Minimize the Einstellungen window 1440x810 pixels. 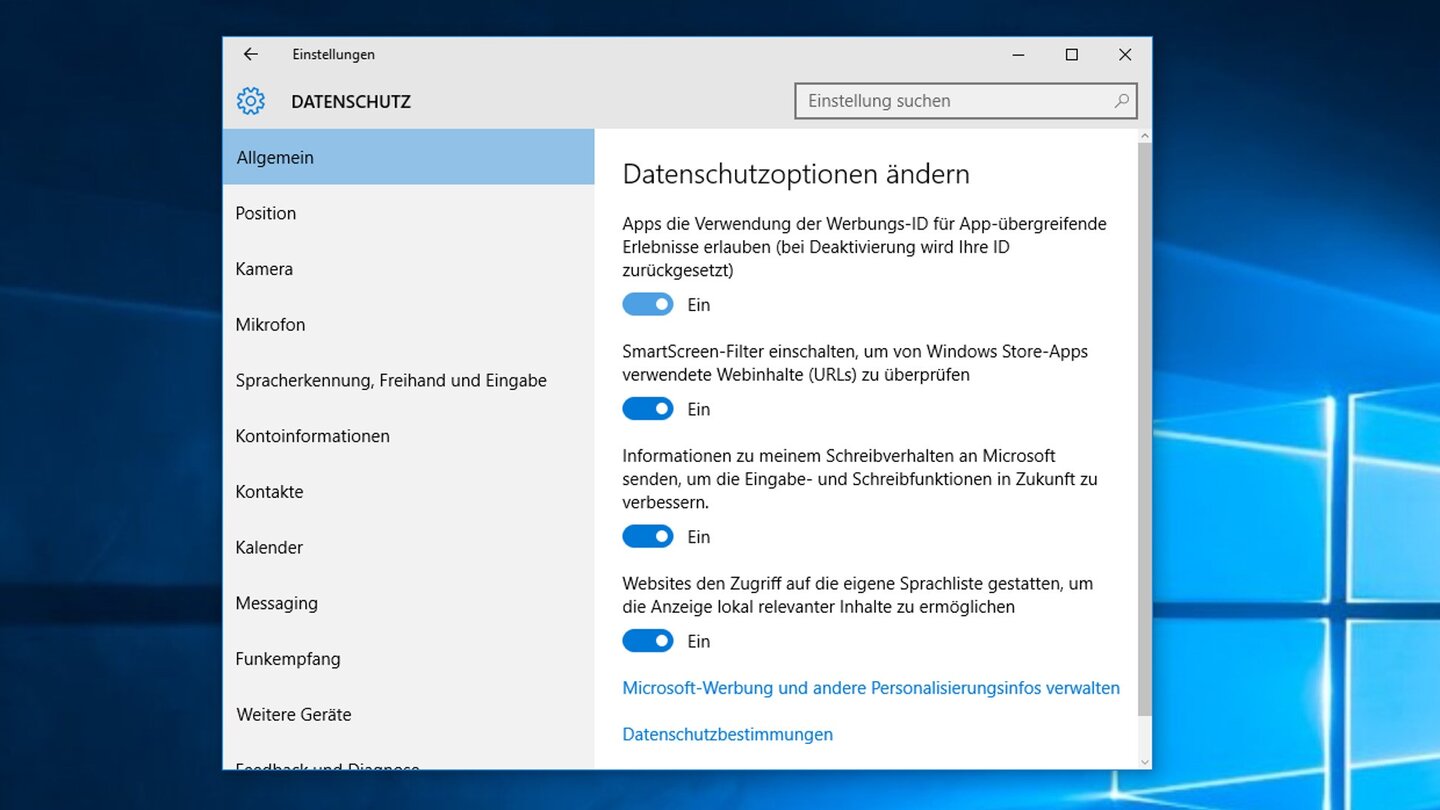1018,55
